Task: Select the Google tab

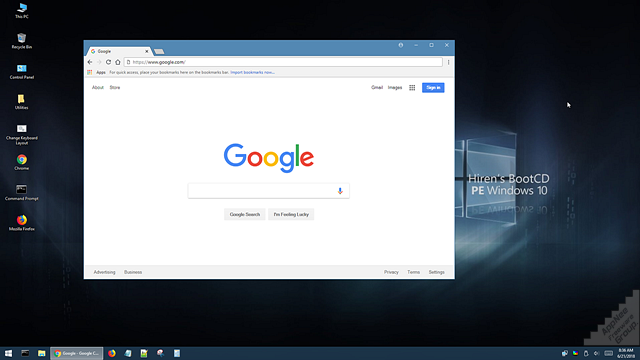Action: pos(119,51)
